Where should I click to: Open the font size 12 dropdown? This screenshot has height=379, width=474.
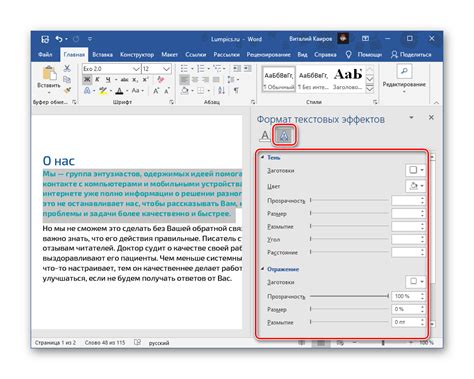(166, 69)
